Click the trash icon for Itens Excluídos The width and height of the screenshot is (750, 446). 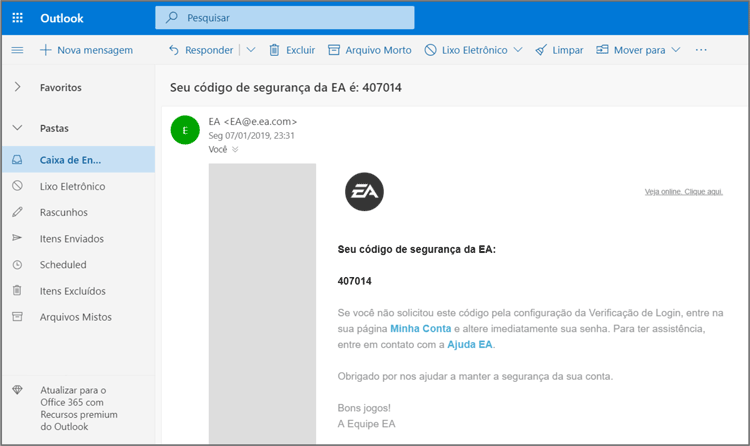click(x=17, y=290)
